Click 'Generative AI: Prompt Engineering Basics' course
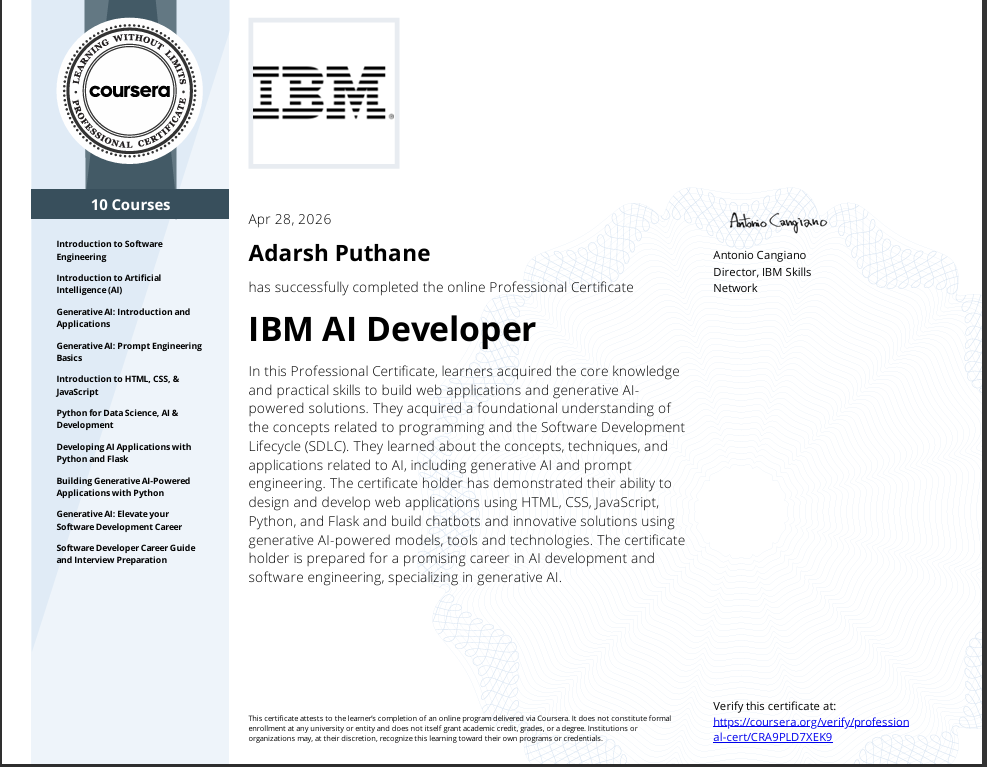The width and height of the screenshot is (987, 767). pos(129,352)
